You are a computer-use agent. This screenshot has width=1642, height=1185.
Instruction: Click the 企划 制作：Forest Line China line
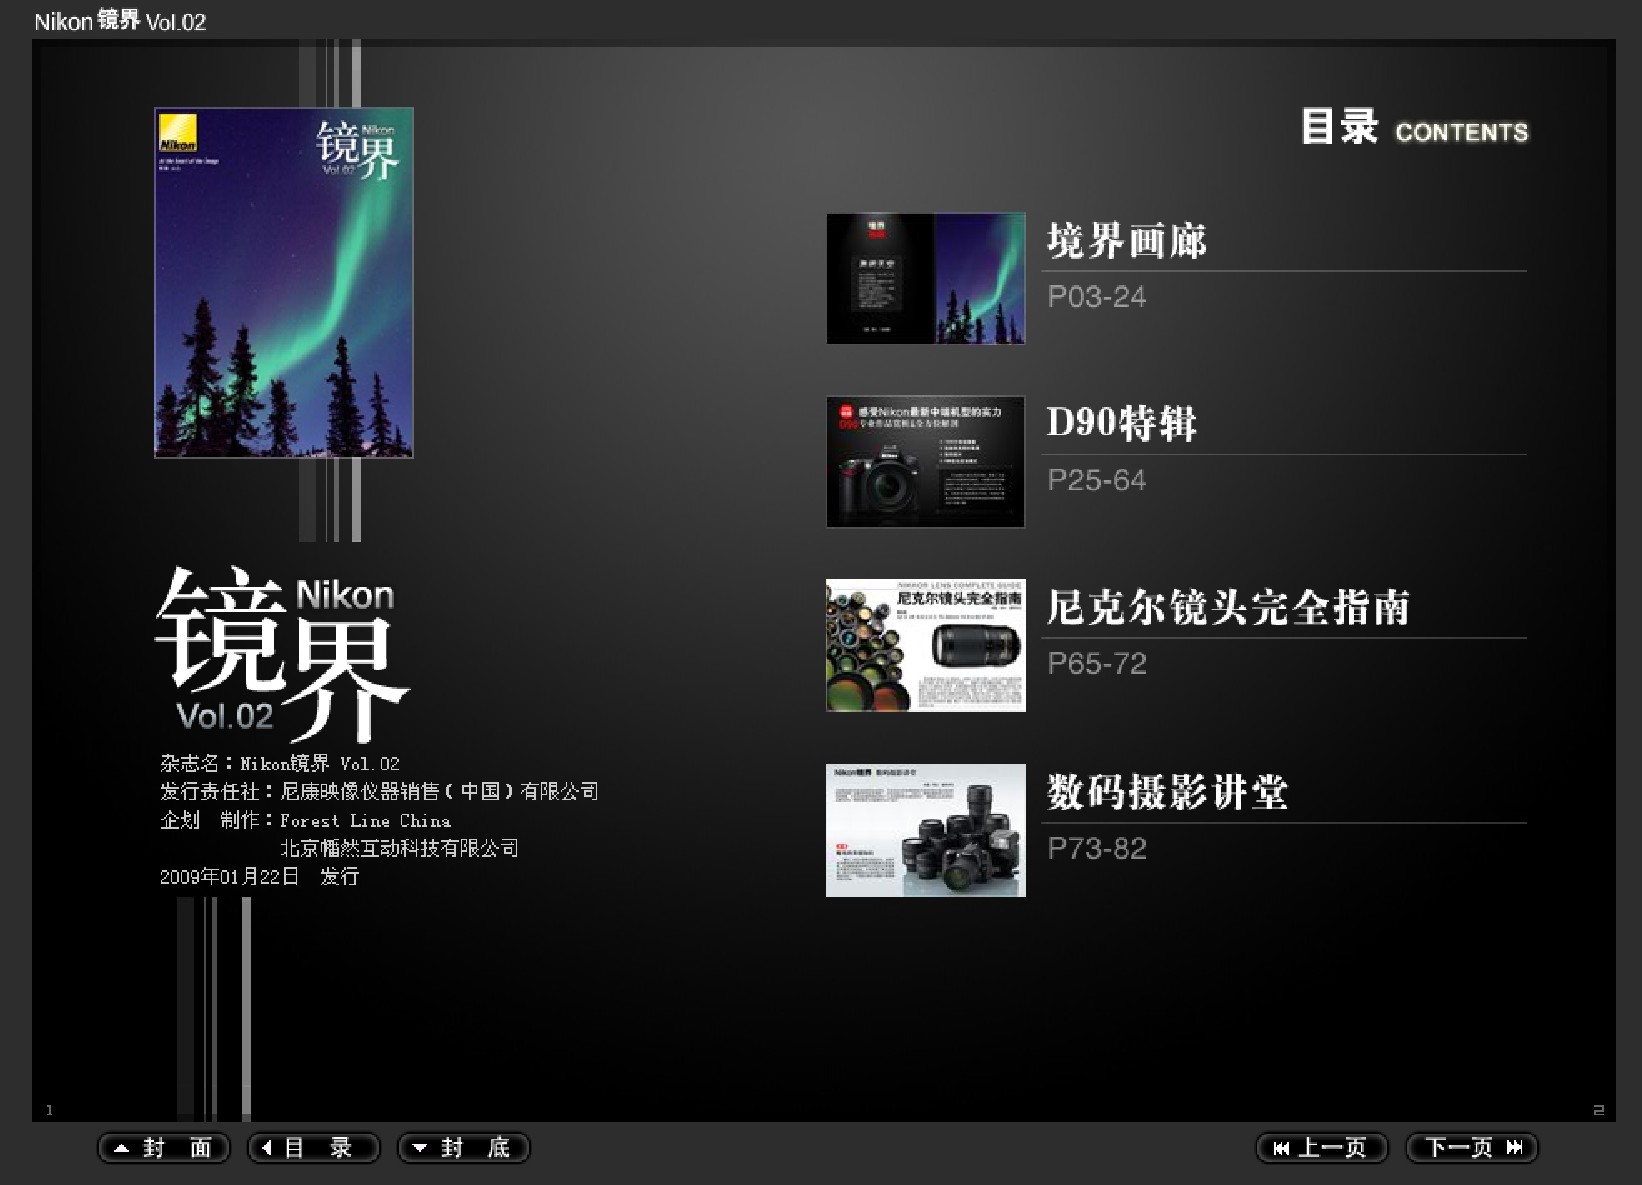(305, 820)
